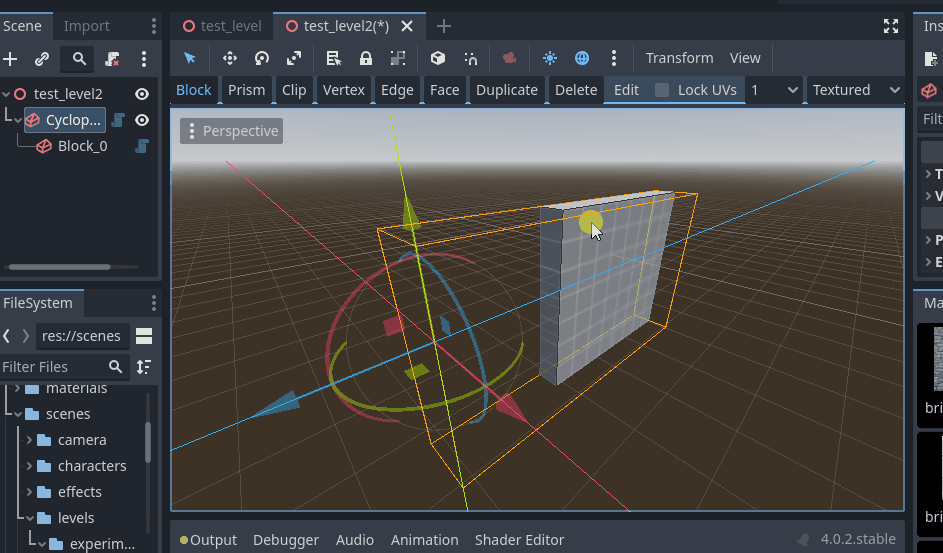Viewport: 943px width, 553px height.
Task: Select the Block tool
Action: 194,90
